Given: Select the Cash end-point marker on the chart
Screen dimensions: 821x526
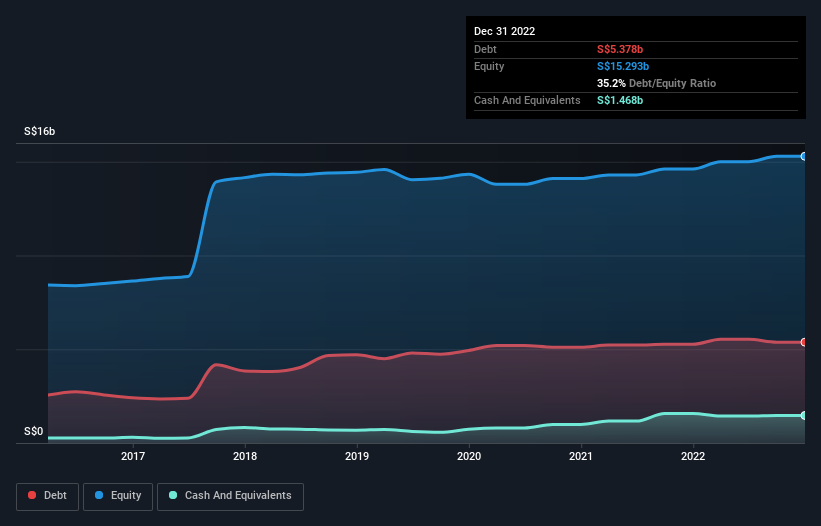Looking at the screenshot, I should [x=804, y=416].
